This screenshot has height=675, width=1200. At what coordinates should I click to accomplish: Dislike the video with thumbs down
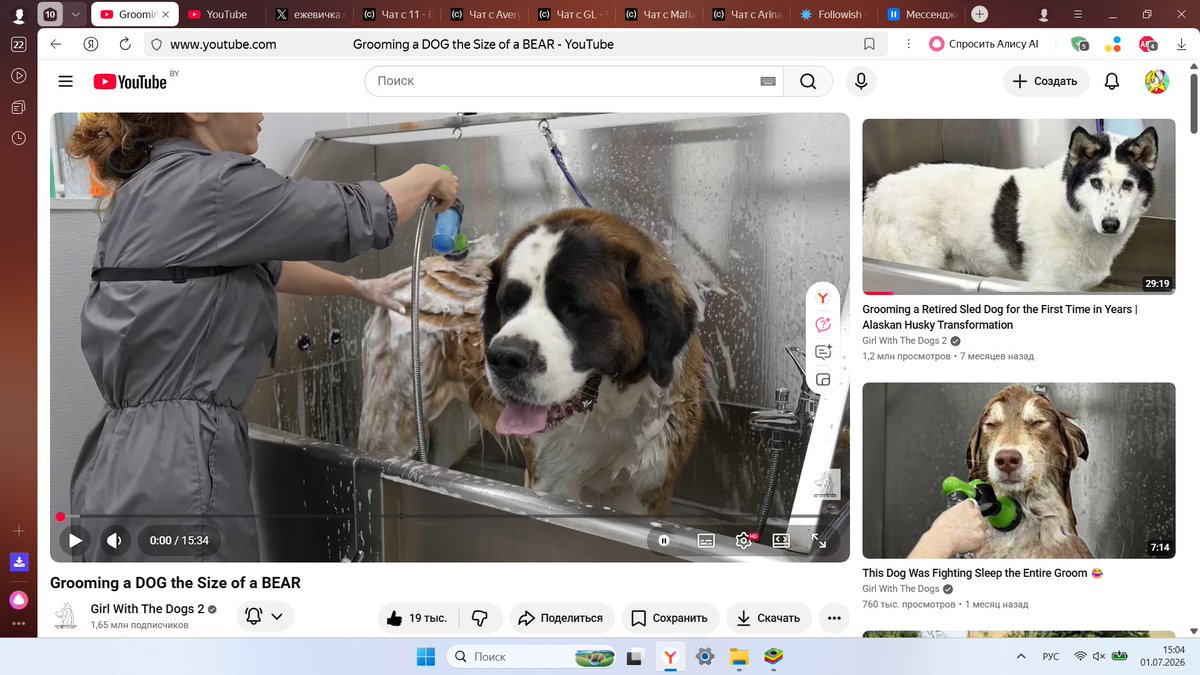(x=479, y=618)
